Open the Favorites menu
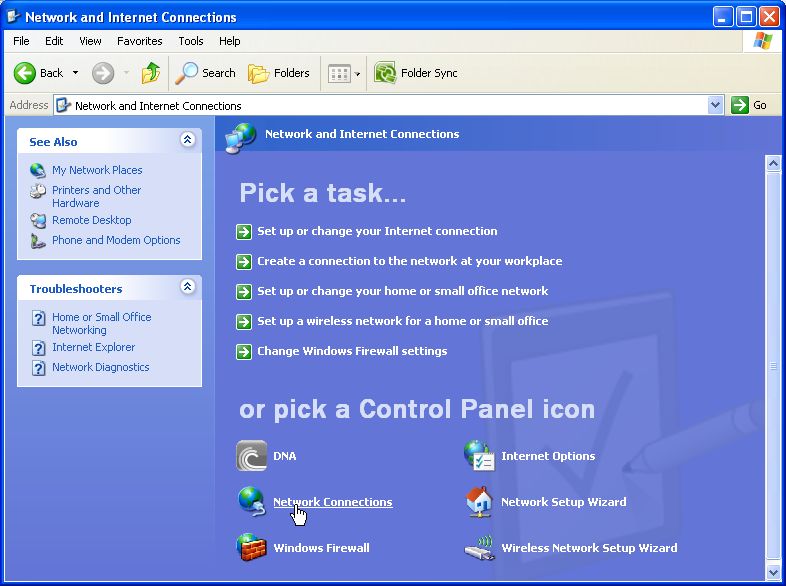Screen dimensions: 786x586 tap(139, 41)
